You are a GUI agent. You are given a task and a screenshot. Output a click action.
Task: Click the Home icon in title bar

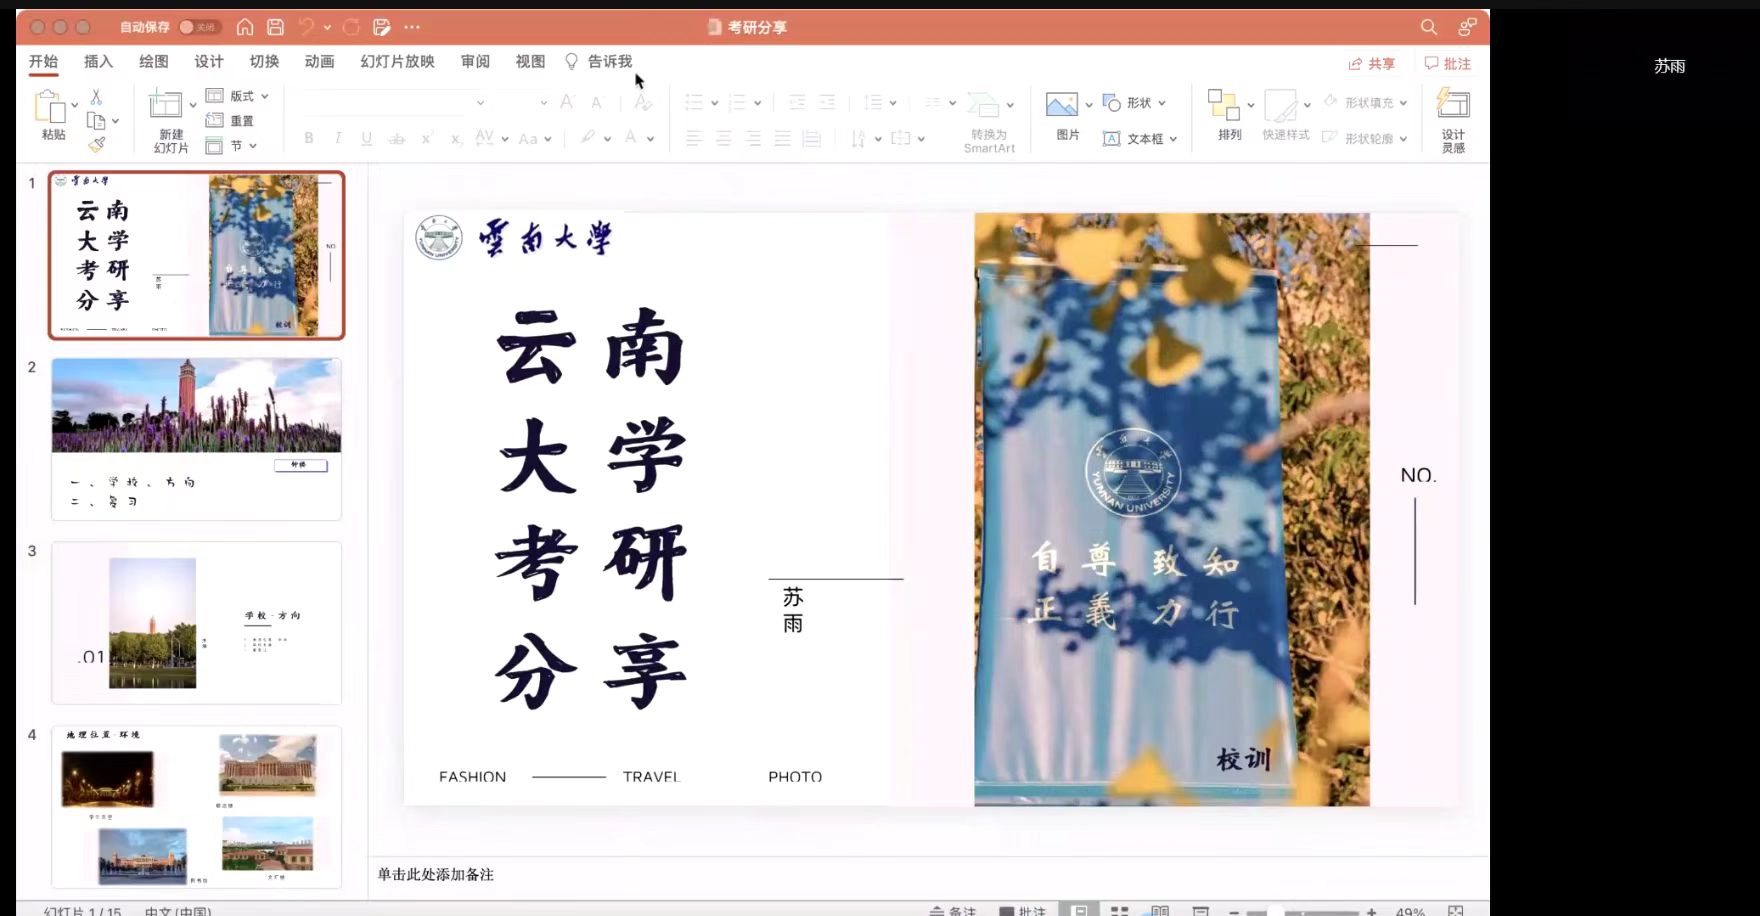(245, 27)
